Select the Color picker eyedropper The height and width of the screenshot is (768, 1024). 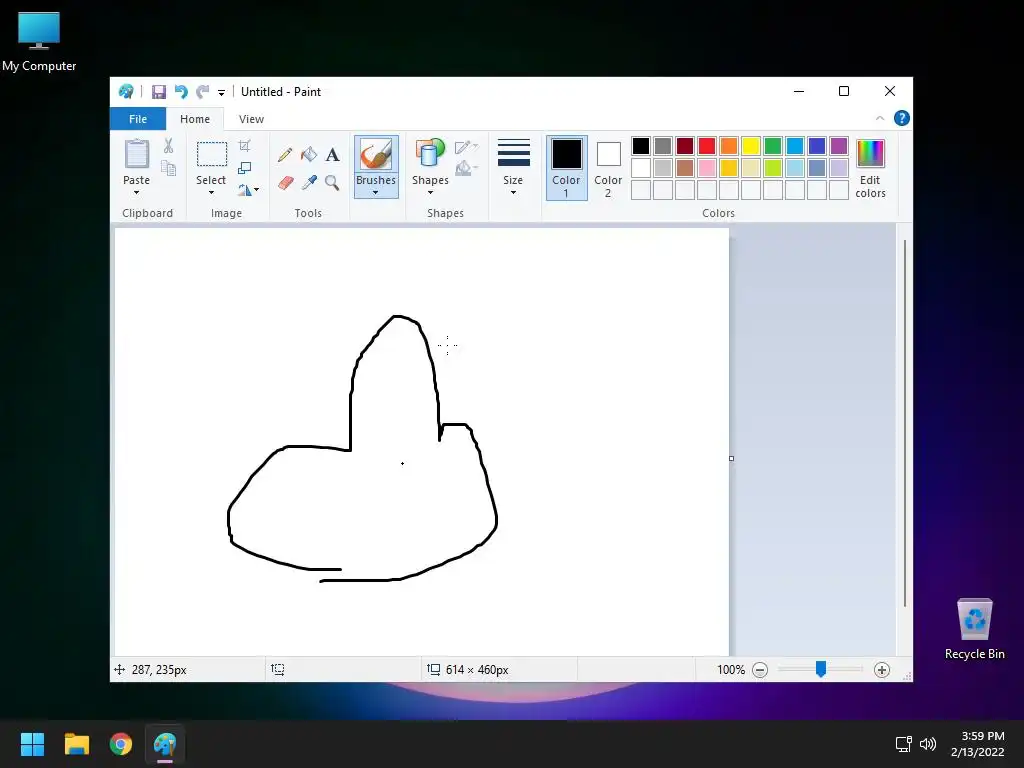pos(309,182)
